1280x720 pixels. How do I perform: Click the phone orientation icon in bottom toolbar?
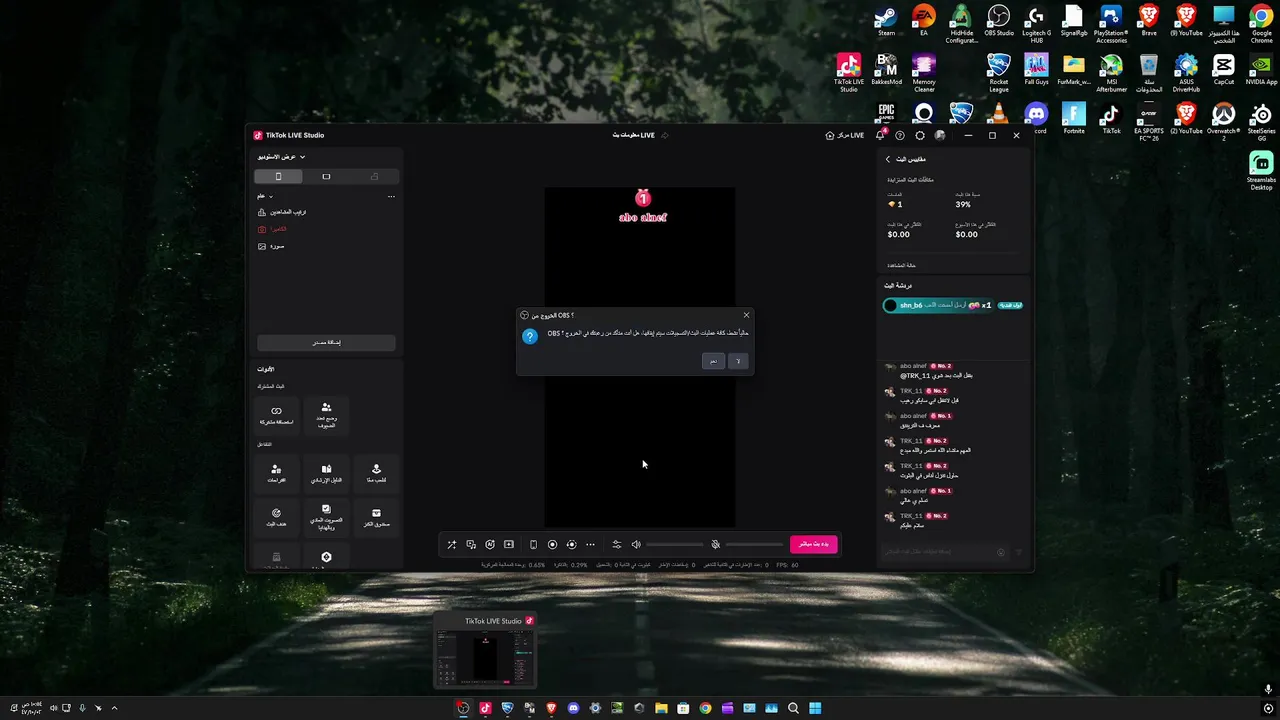533,545
